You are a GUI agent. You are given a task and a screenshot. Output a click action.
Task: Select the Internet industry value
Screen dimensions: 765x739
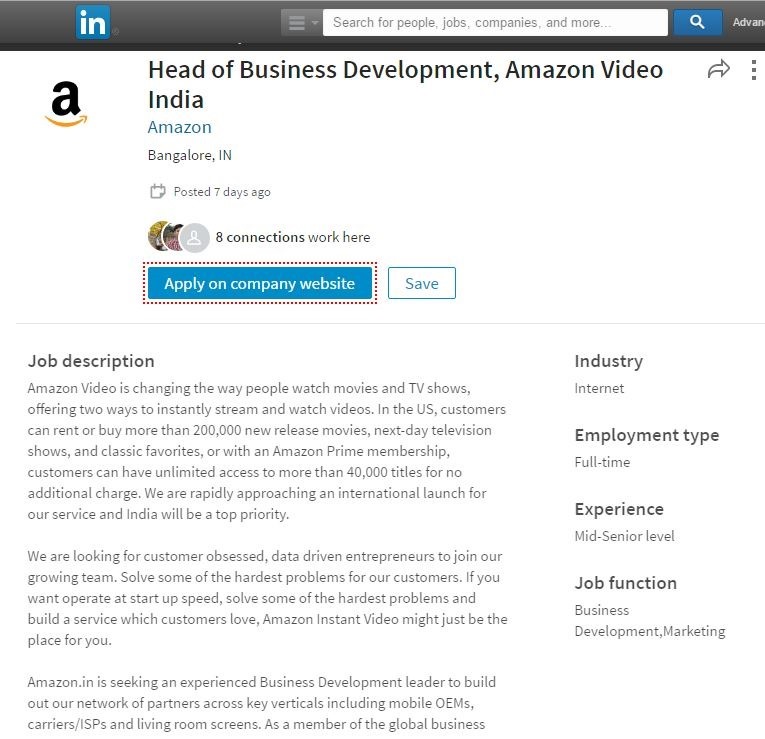(x=599, y=388)
